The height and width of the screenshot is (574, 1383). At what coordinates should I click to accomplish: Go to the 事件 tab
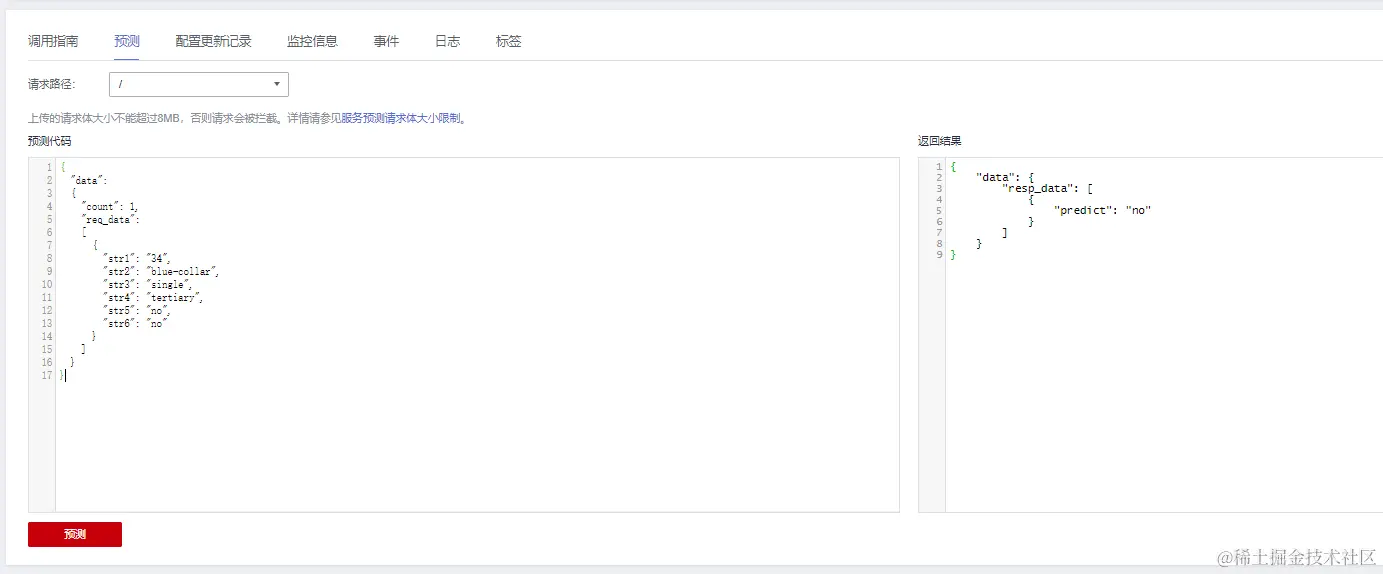point(386,41)
